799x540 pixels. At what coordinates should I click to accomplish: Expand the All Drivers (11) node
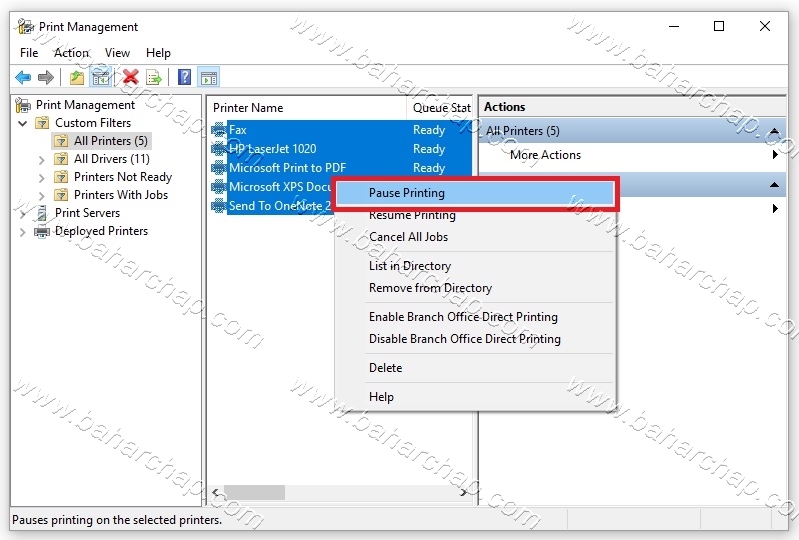[x=42, y=159]
